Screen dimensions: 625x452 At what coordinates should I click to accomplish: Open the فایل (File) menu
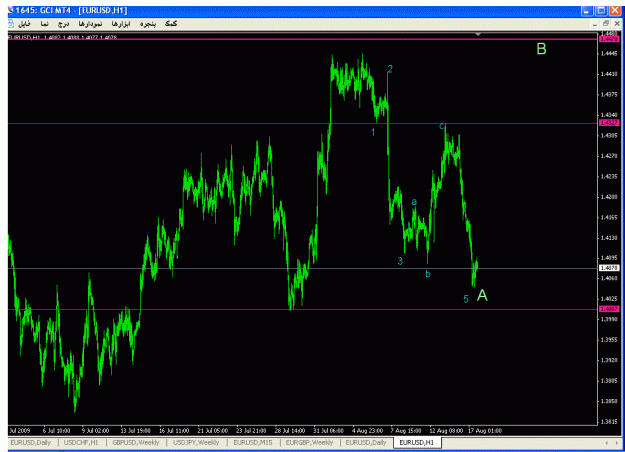tap(24, 24)
